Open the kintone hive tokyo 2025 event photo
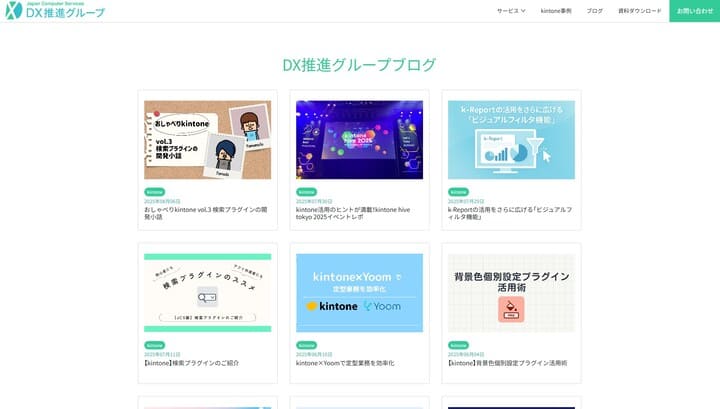The height and width of the screenshot is (409, 720). click(359, 139)
